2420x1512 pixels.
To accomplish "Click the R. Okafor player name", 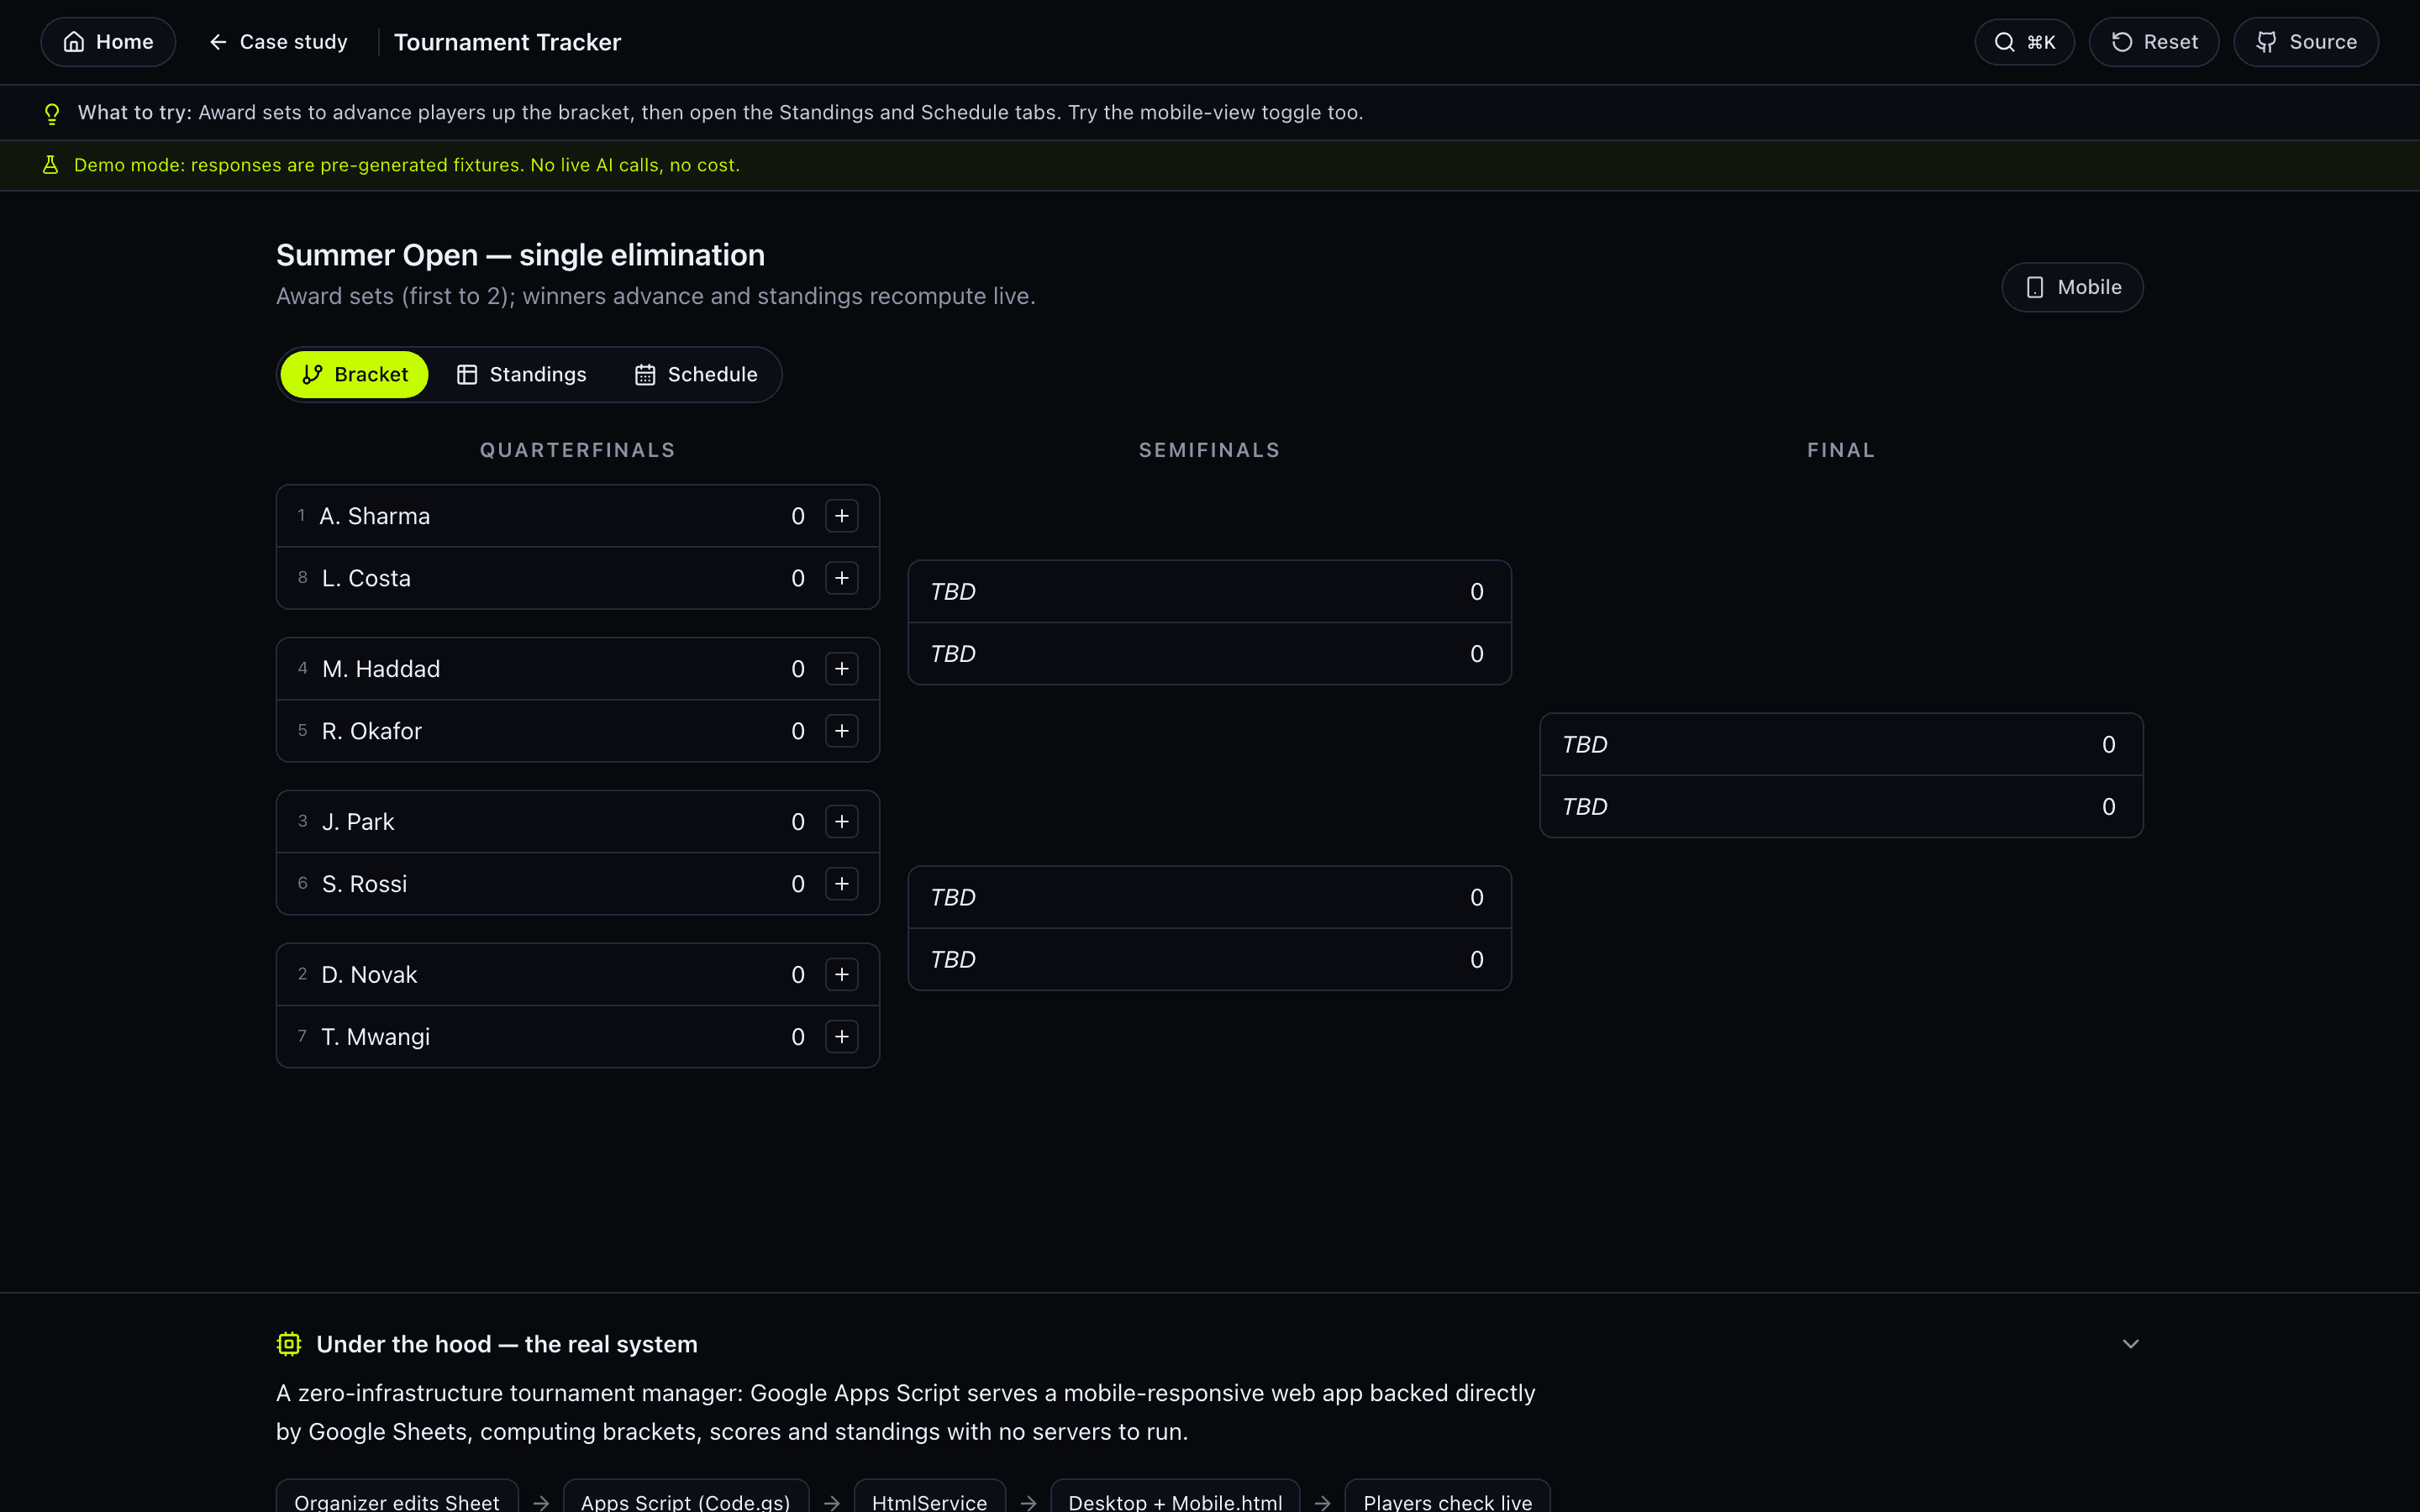I will (372, 731).
